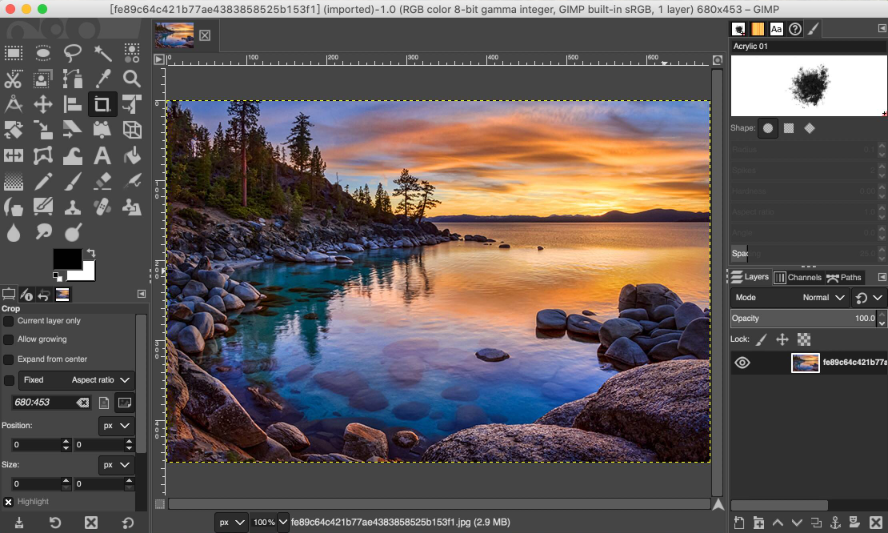Screen dimensions: 888x533
Task: Choose the Text tool
Action: [x=102, y=156]
